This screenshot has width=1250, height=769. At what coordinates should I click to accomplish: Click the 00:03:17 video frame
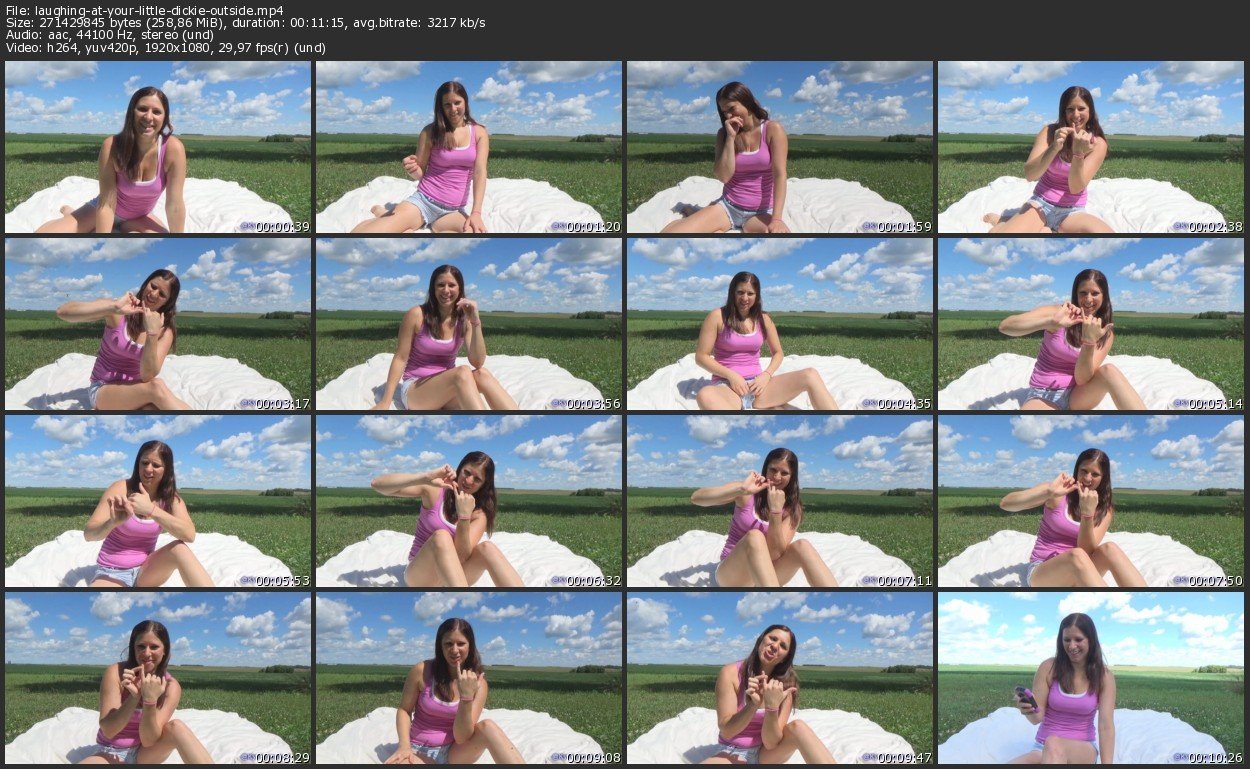[158, 324]
